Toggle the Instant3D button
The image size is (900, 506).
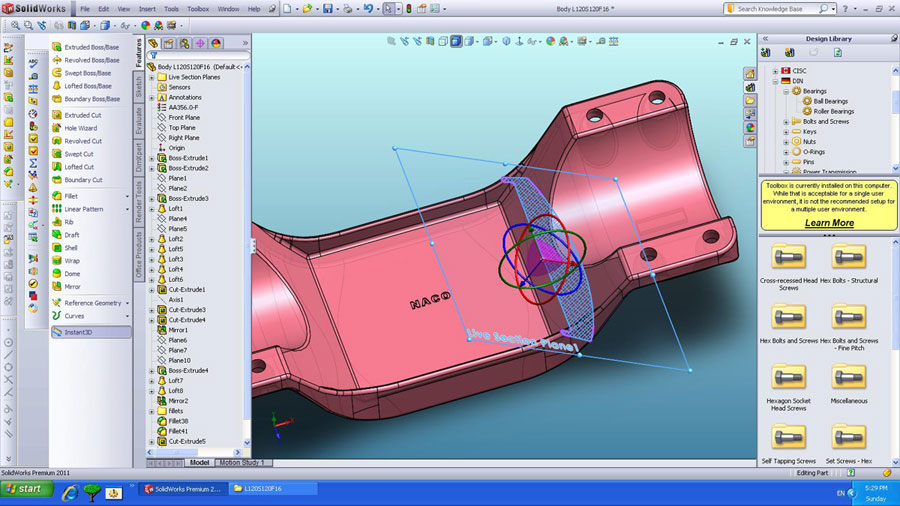91,332
